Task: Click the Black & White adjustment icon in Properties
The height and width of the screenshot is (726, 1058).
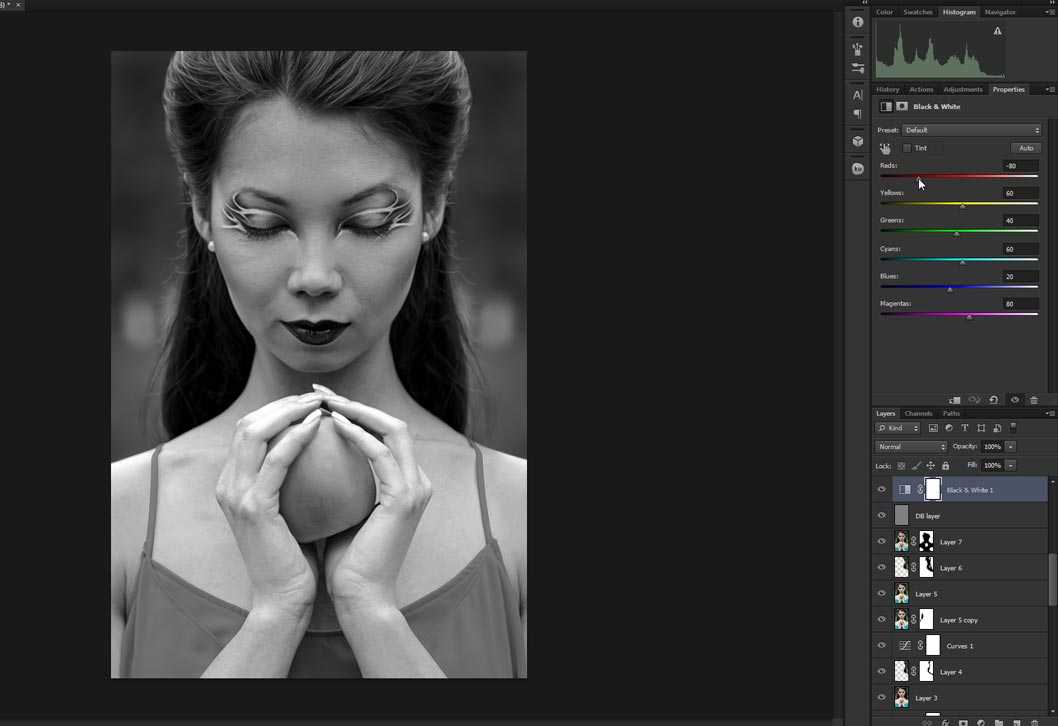Action: 886,107
